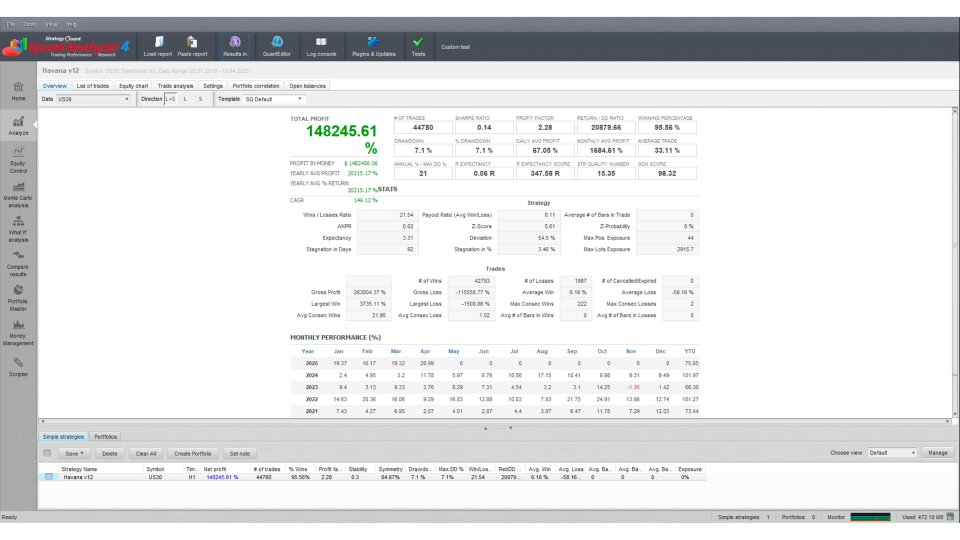The width and height of the screenshot is (960, 540).
Task: Switch to the Settings tab
Action: tap(213, 86)
